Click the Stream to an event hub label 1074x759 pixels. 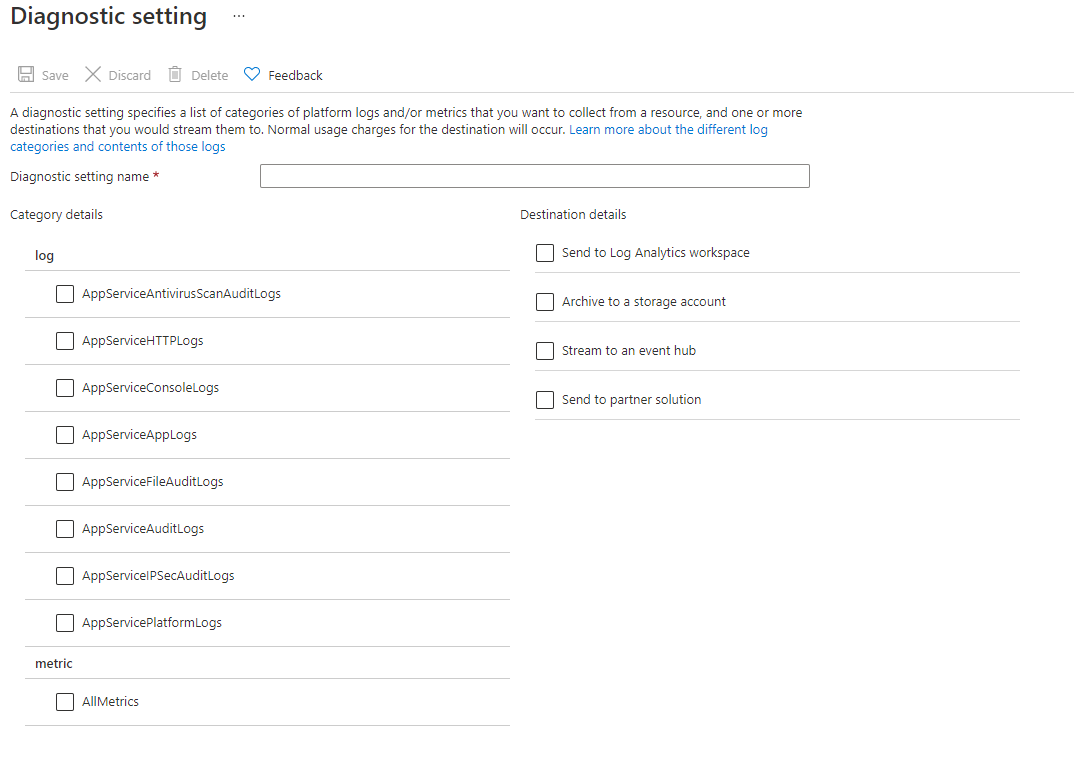[629, 351]
